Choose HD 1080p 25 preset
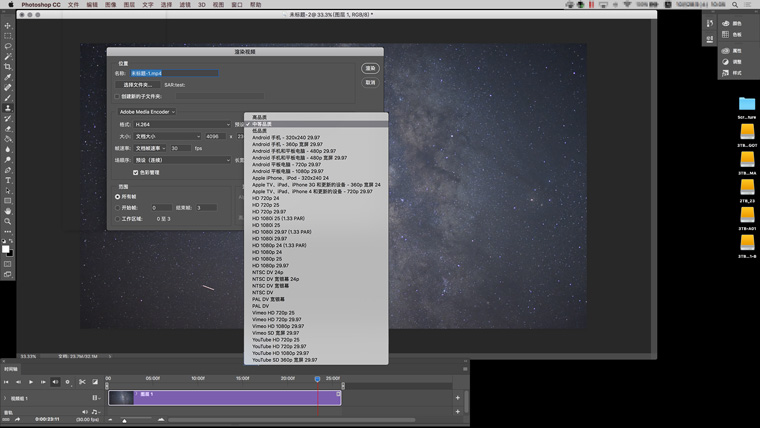Viewport: 760px width, 428px height. (x=267, y=259)
